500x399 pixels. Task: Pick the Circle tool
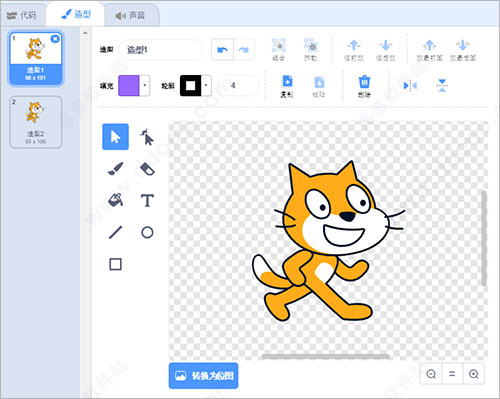147,232
